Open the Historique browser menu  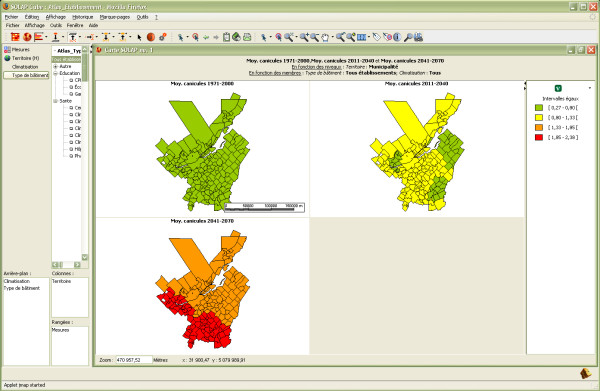coord(83,17)
